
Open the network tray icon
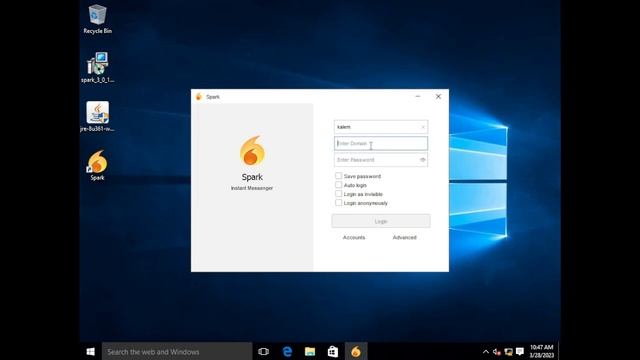pos(508,351)
